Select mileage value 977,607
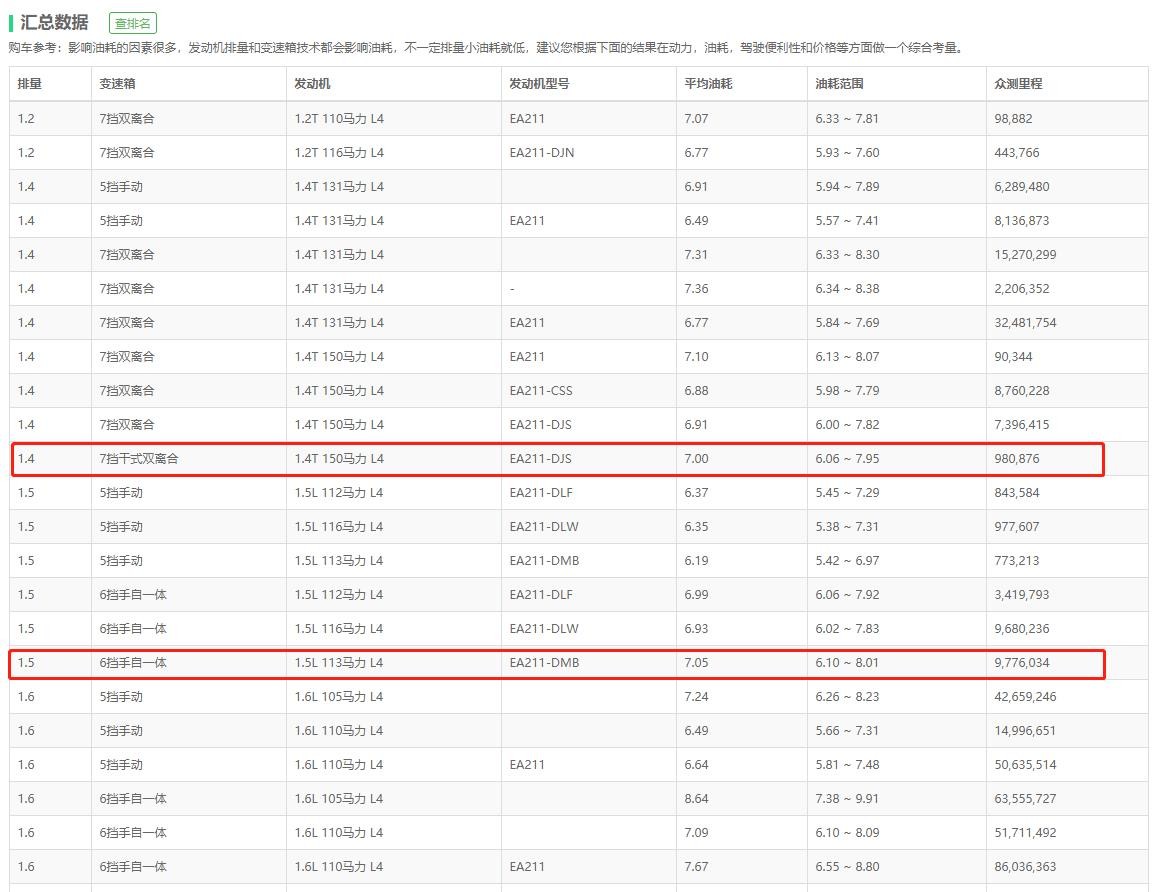The height and width of the screenshot is (892, 1155). (x=1017, y=527)
